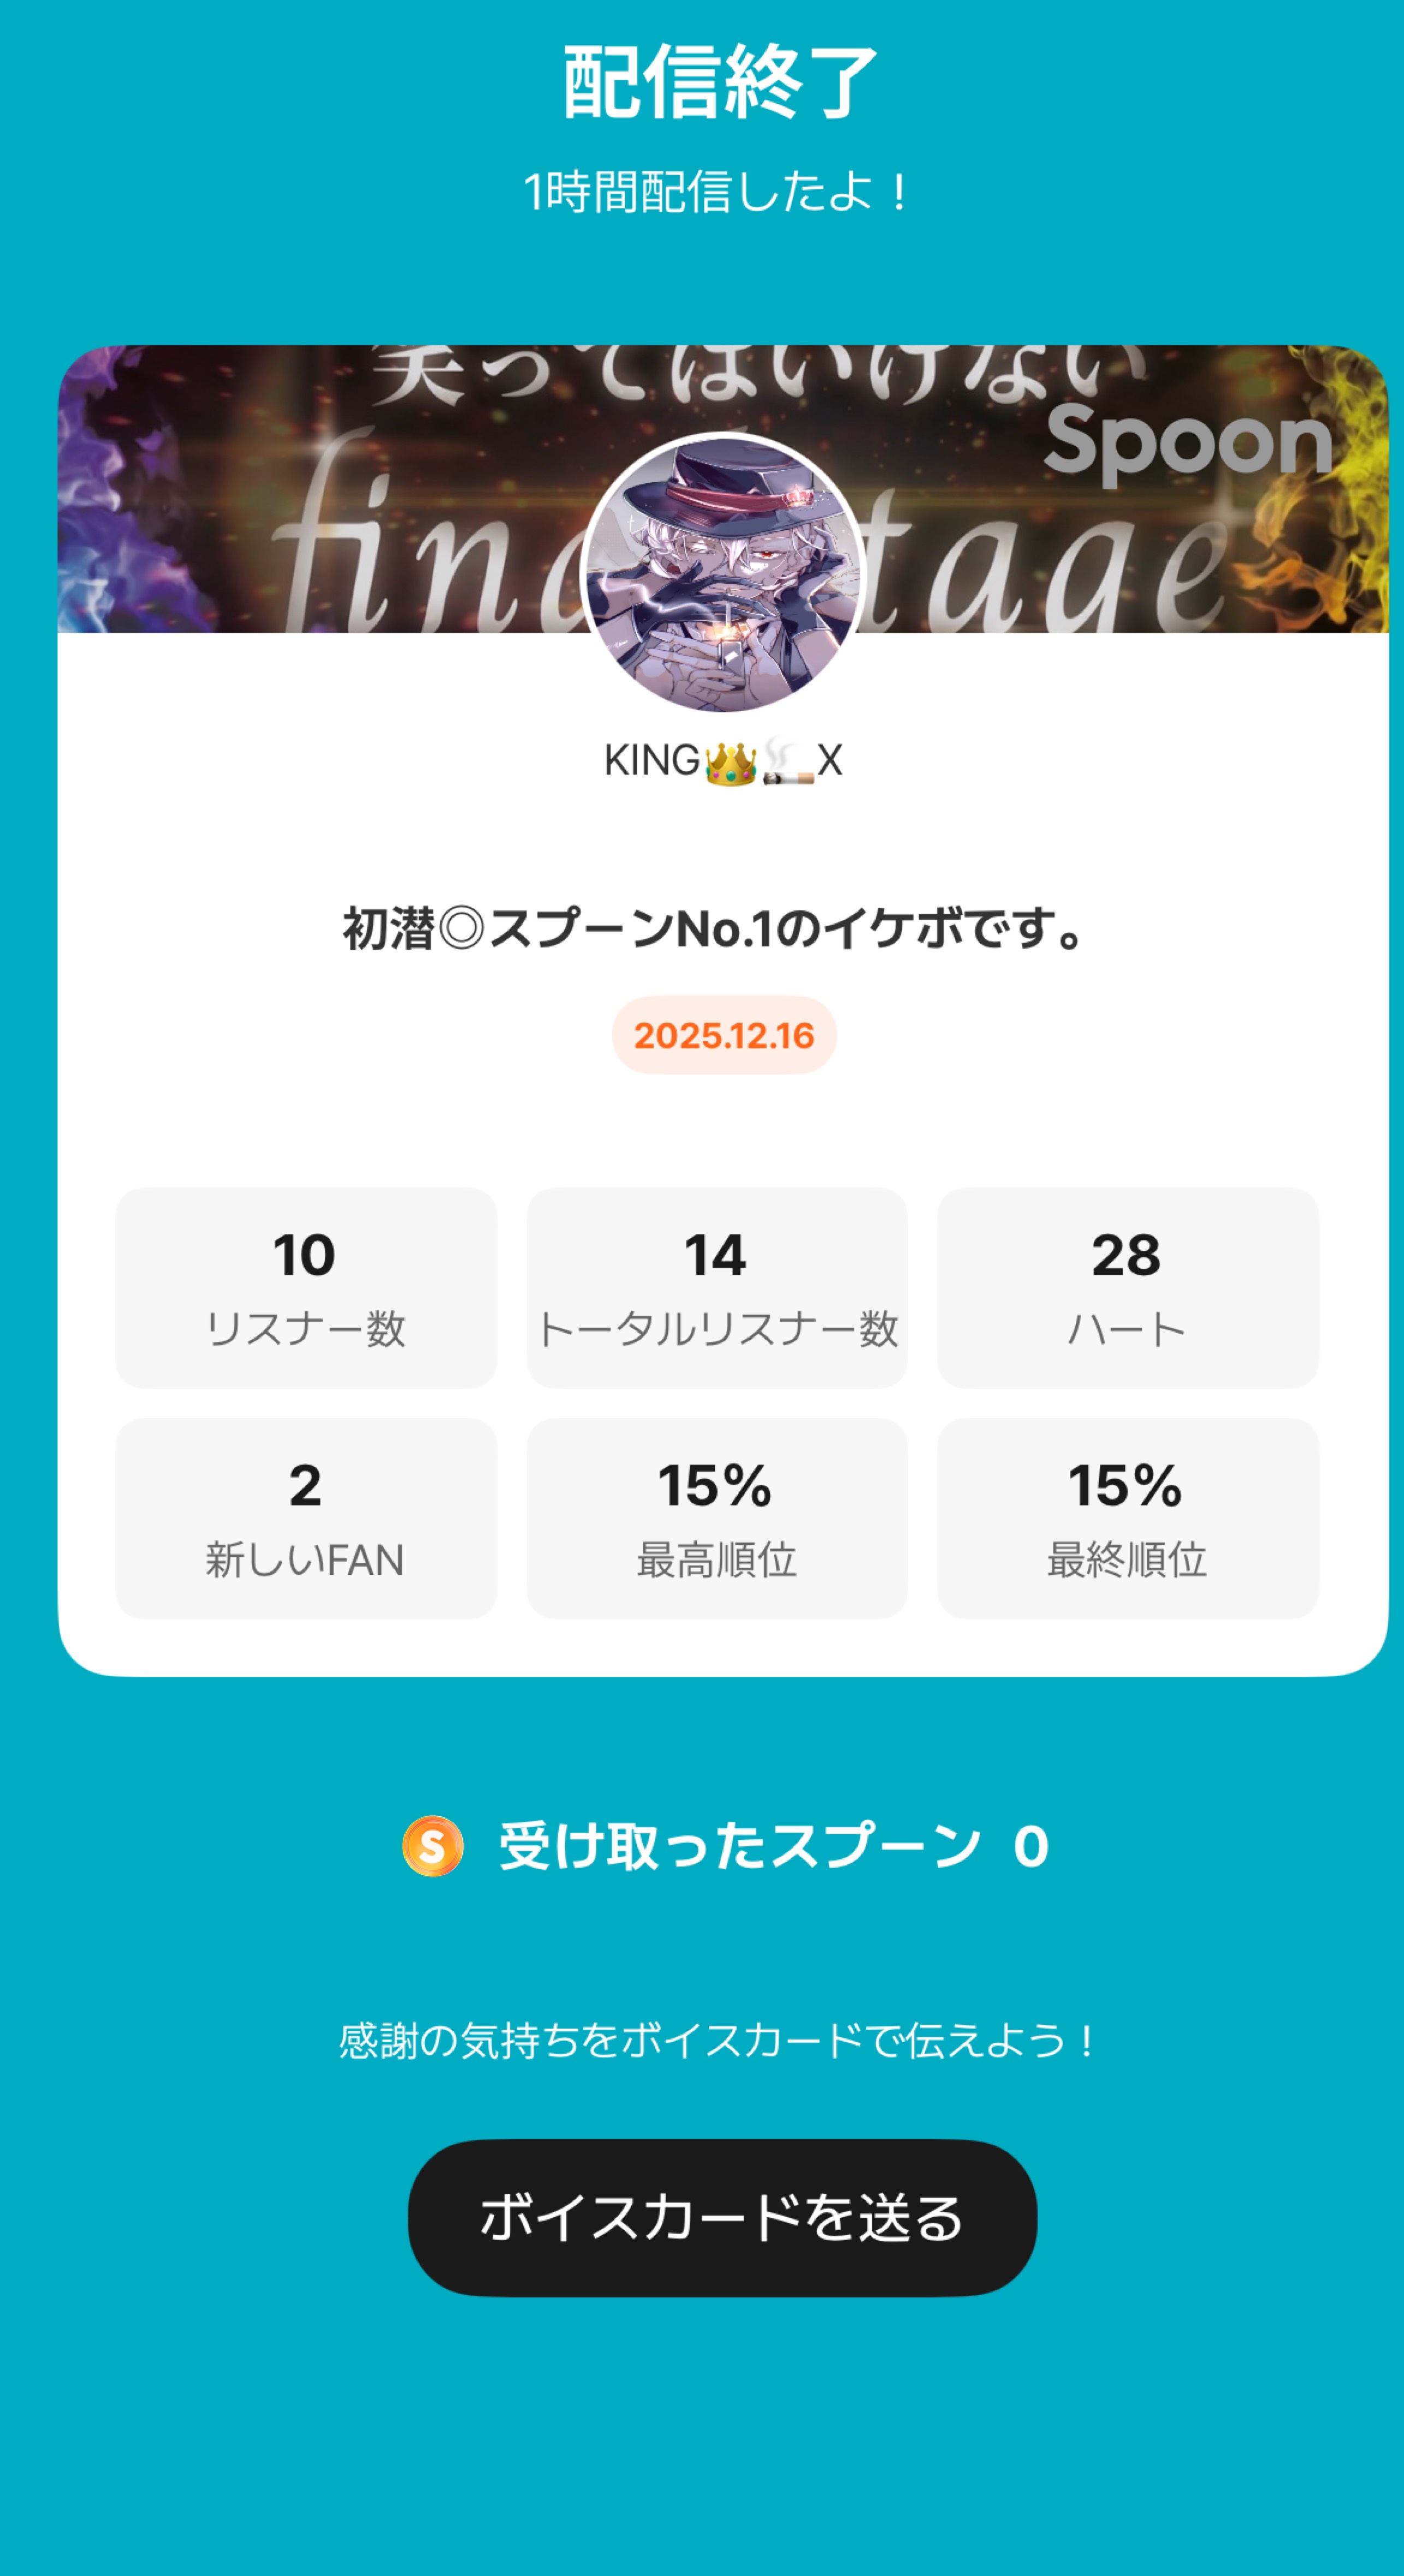Tap the 感謝の気持ちをボイスカードで伝えよう！ message
Screen dimensions: 1404x2576
pyautogui.click(x=718, y=2041)
